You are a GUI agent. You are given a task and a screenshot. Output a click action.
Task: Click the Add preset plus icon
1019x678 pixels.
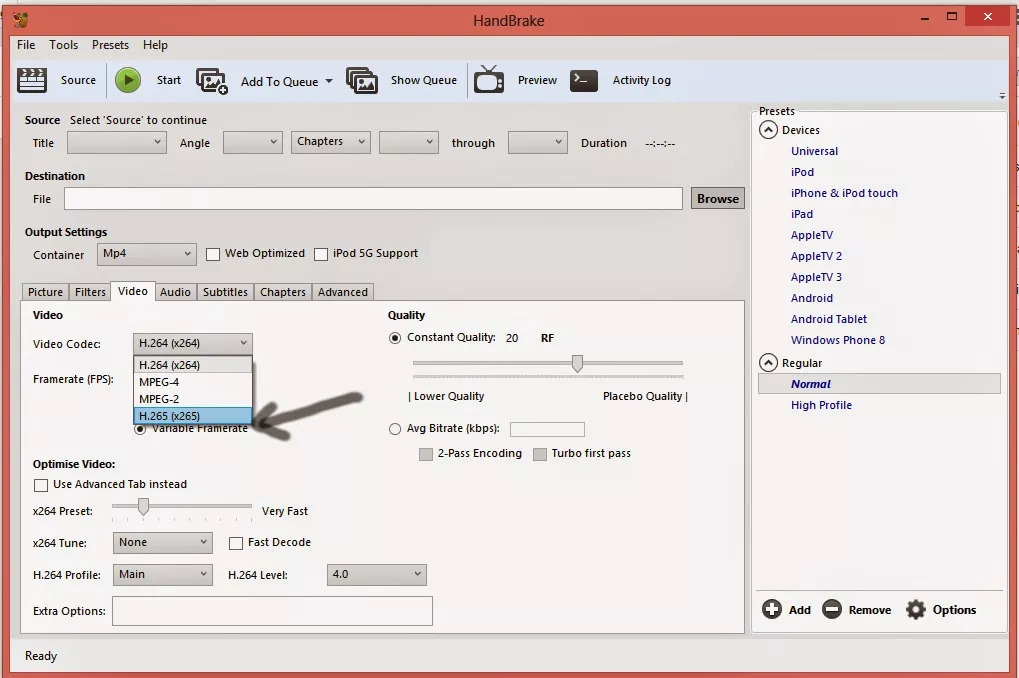[772, 609]
